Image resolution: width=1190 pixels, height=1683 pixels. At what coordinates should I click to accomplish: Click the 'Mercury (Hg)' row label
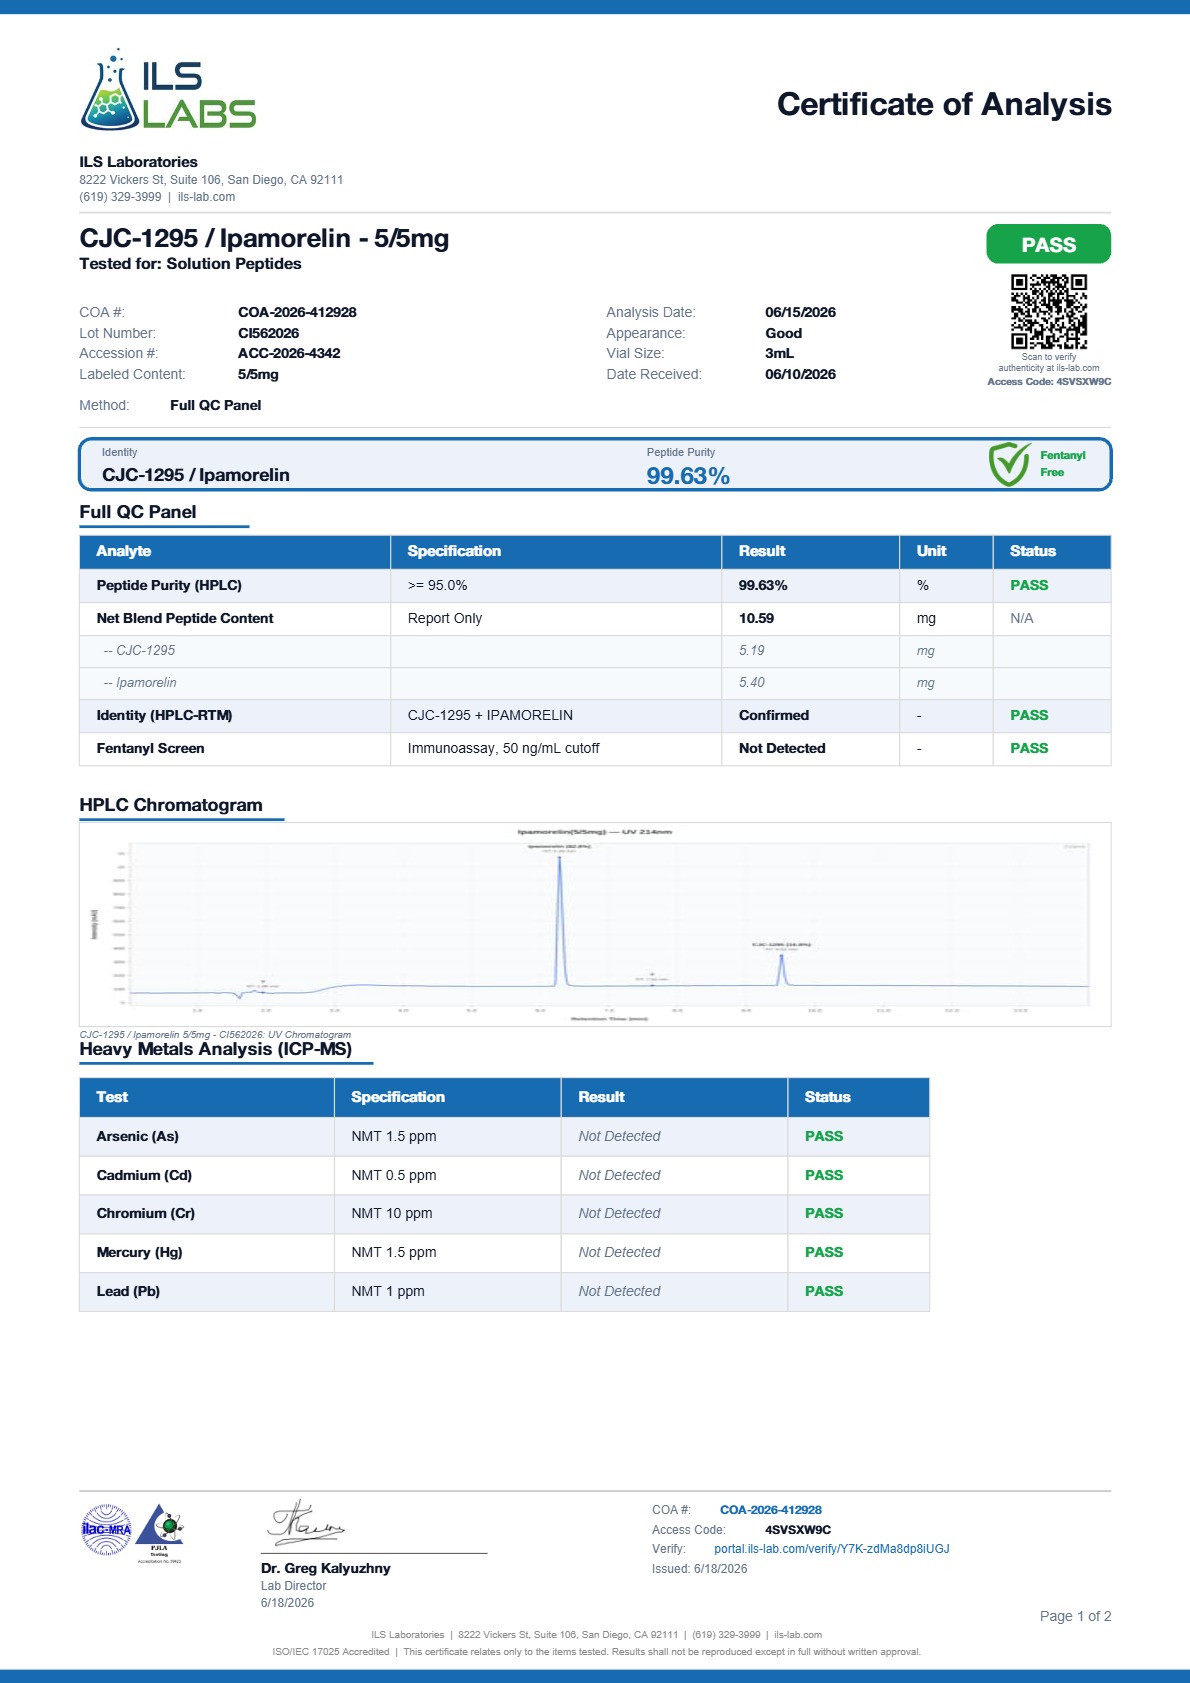[x=139, y=1252]
